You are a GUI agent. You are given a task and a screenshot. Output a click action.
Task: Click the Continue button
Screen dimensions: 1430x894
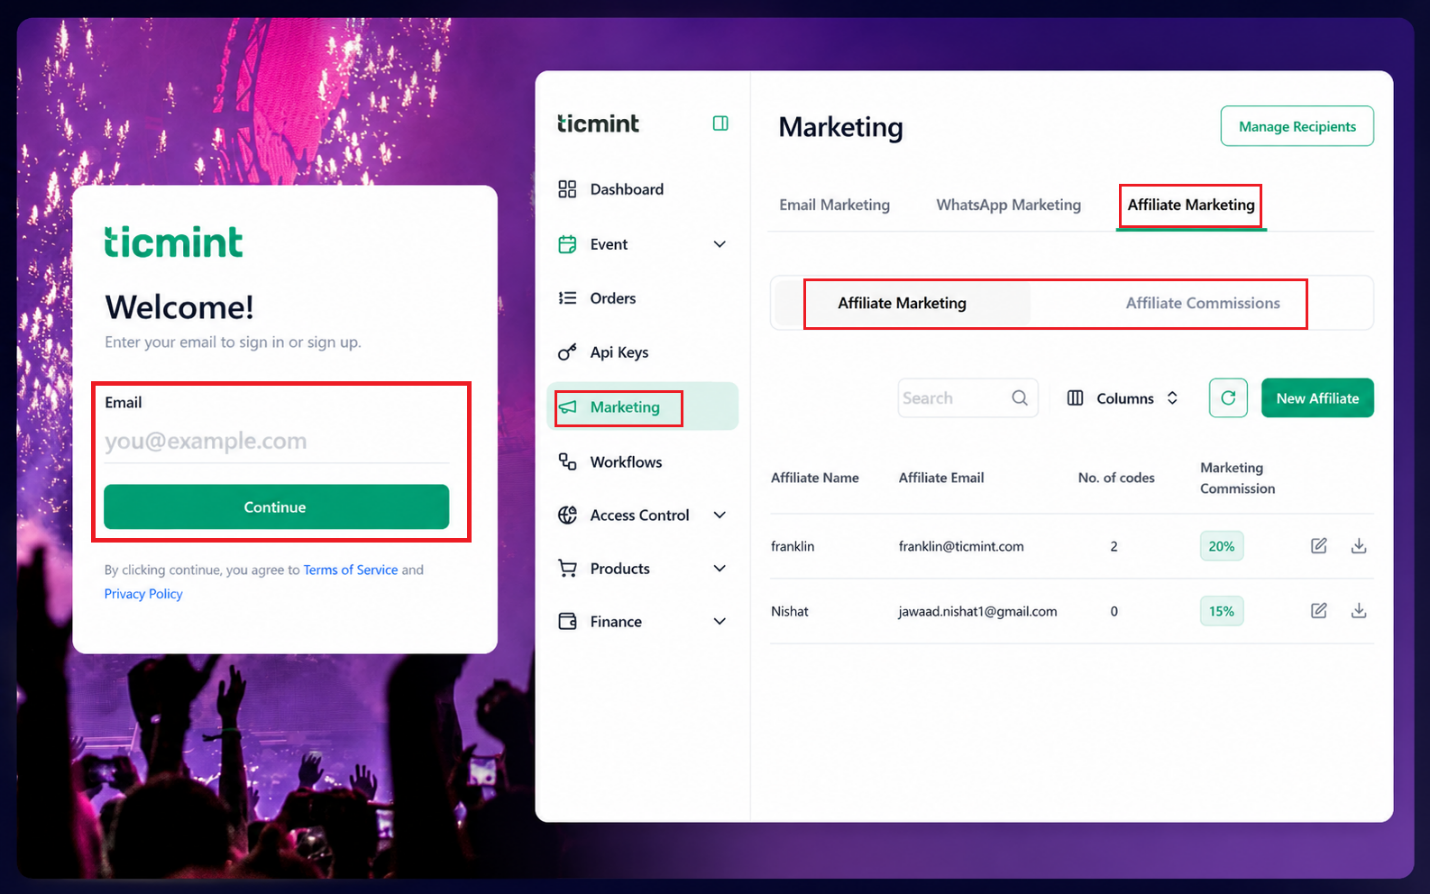pos(276,507)
